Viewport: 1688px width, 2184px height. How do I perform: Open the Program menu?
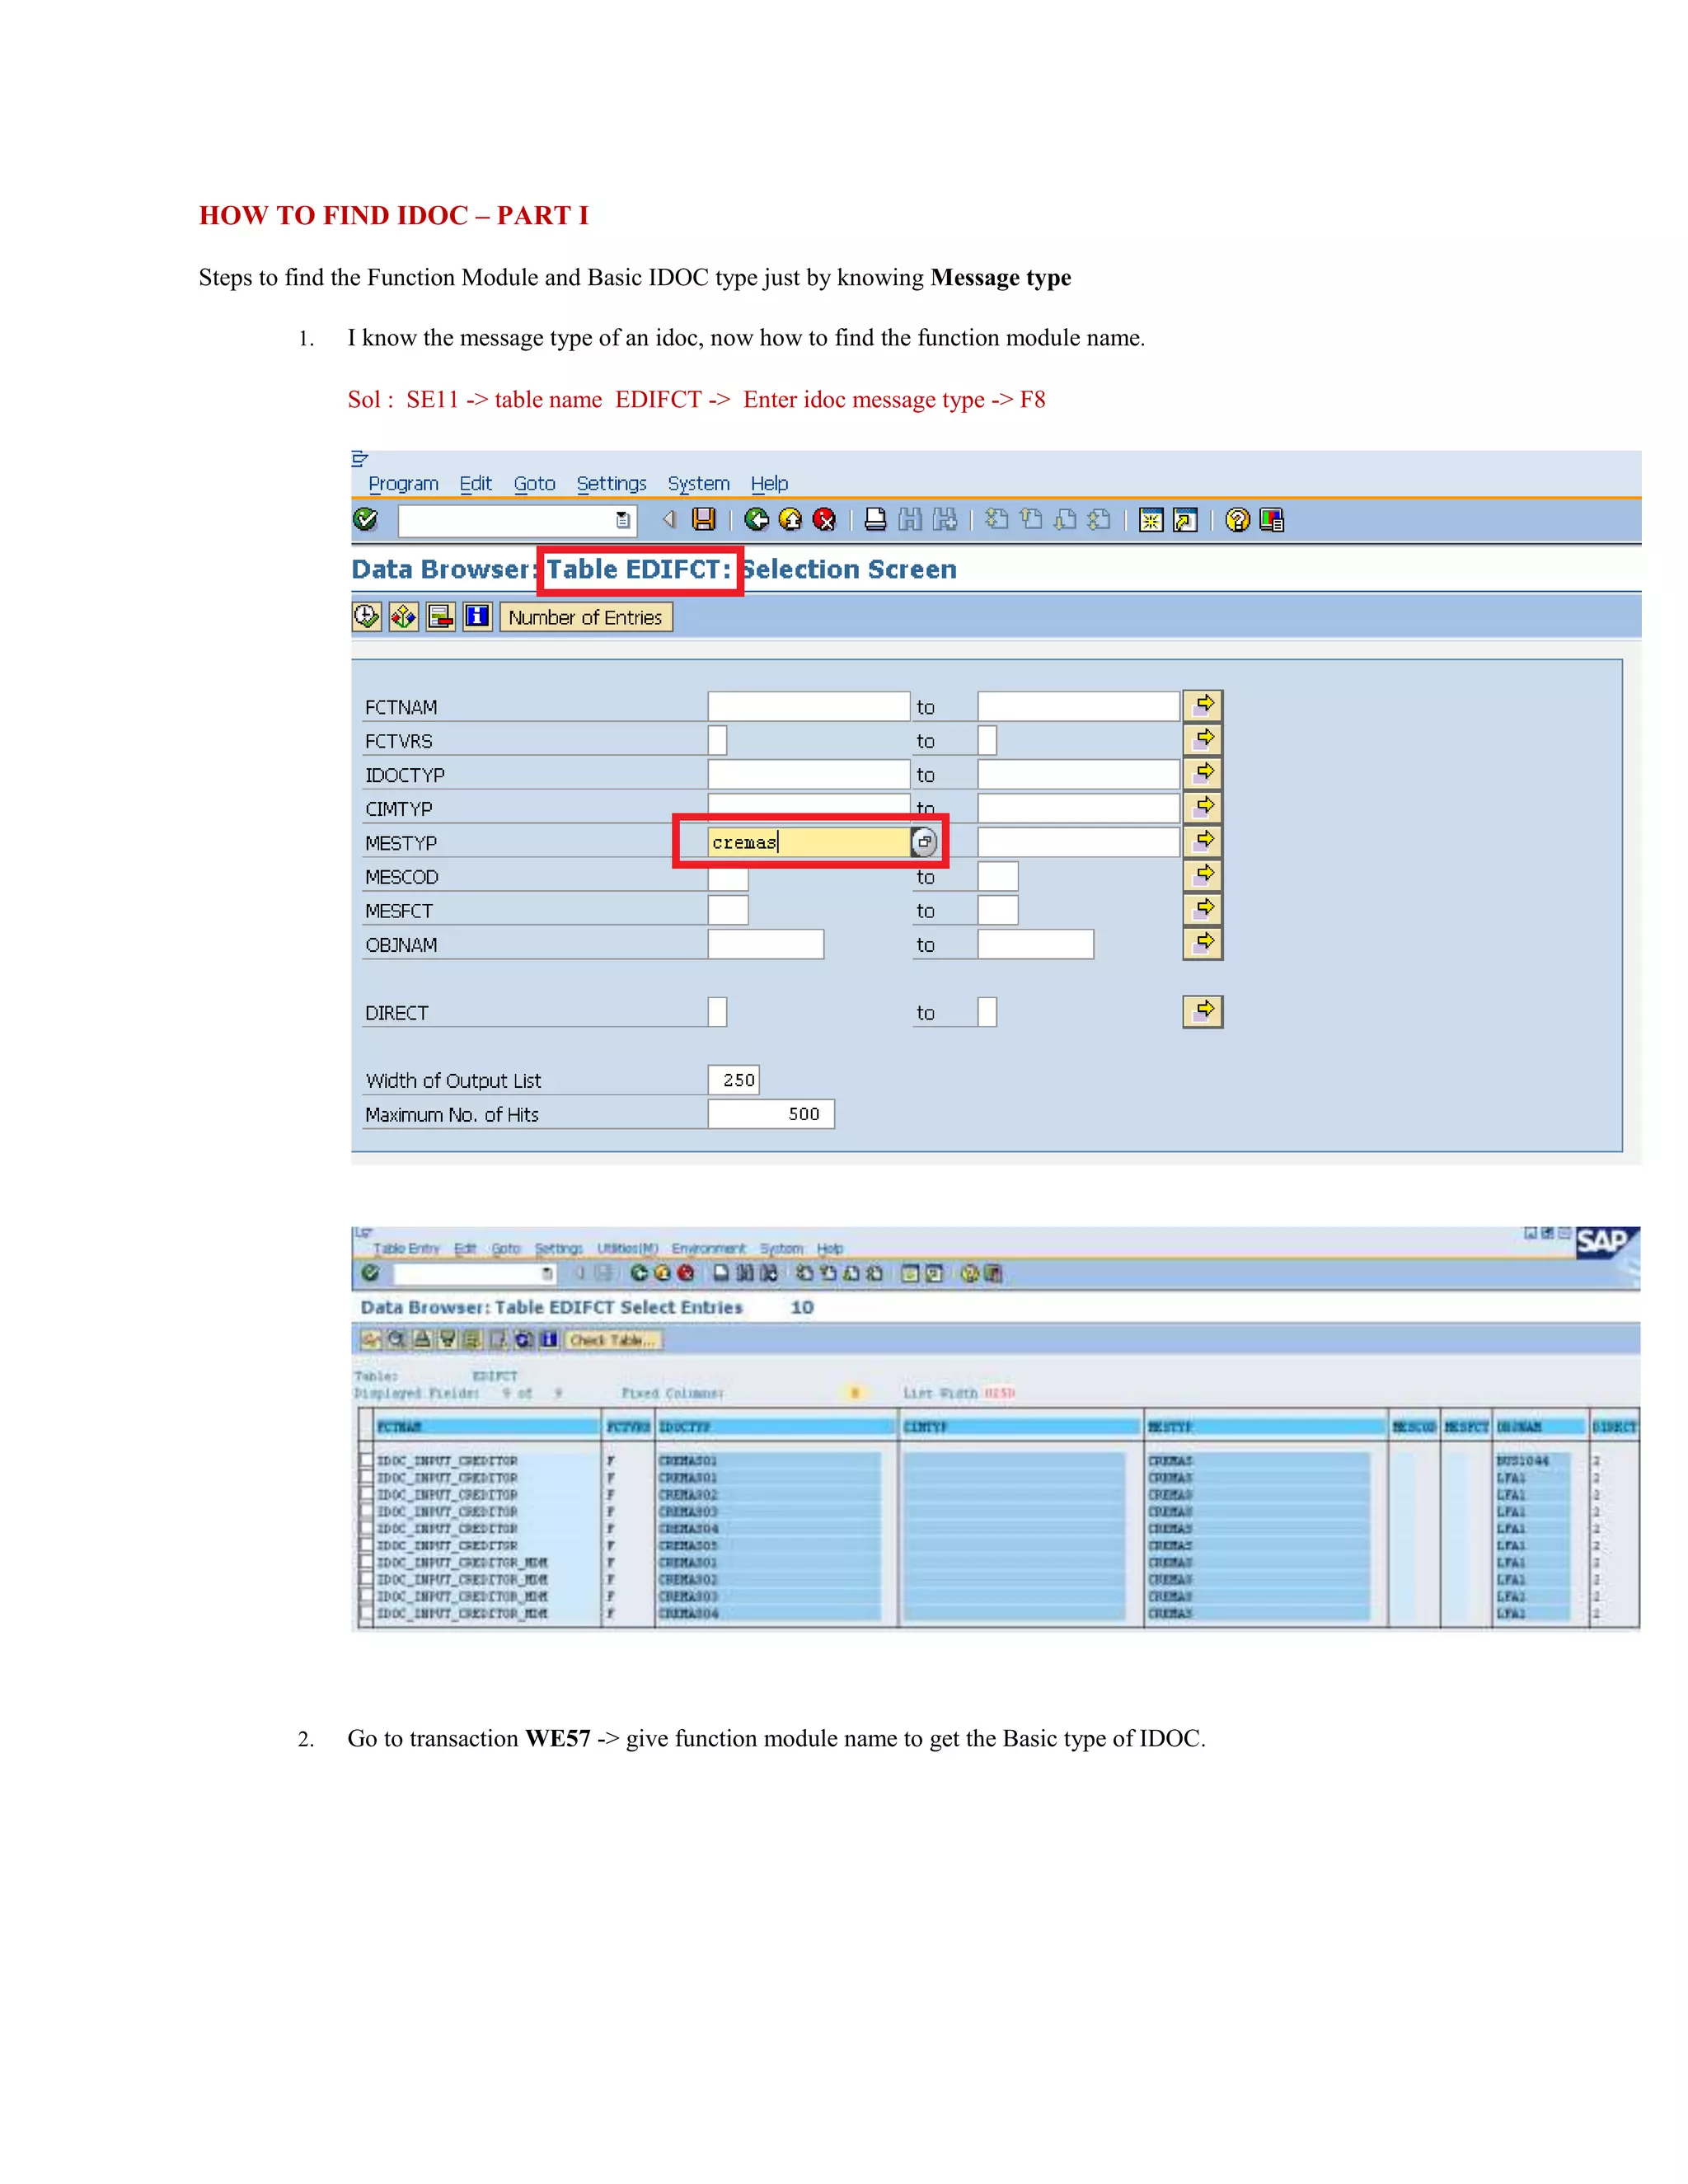coord(404,483)
